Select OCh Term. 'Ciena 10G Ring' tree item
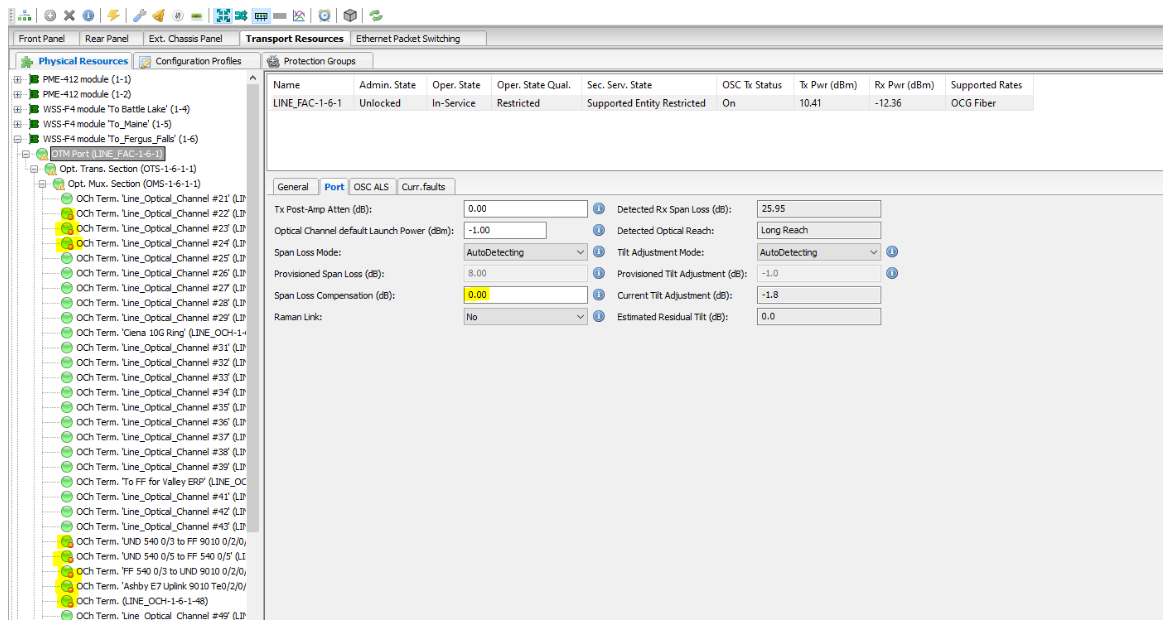 (161, 332)
